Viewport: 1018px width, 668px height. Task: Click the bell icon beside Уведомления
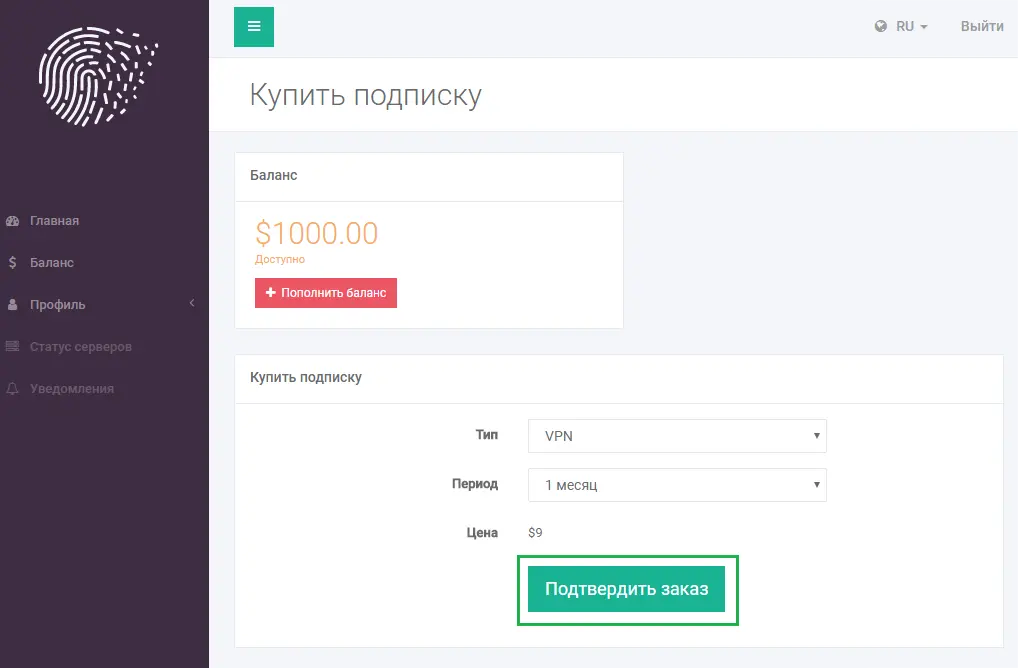[12, 388]
